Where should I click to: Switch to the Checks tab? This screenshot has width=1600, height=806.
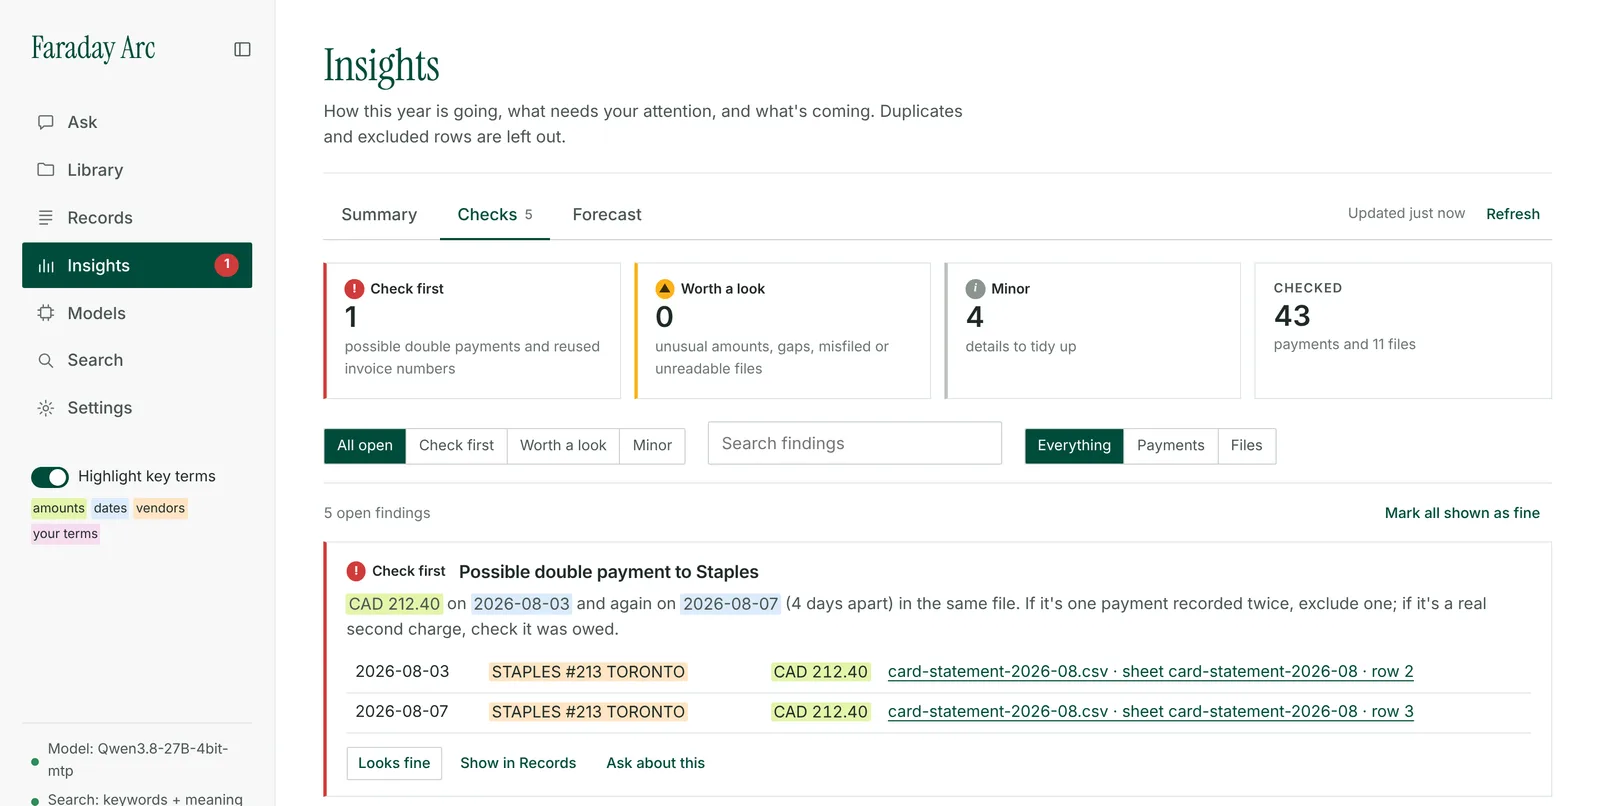pos(495,215)
